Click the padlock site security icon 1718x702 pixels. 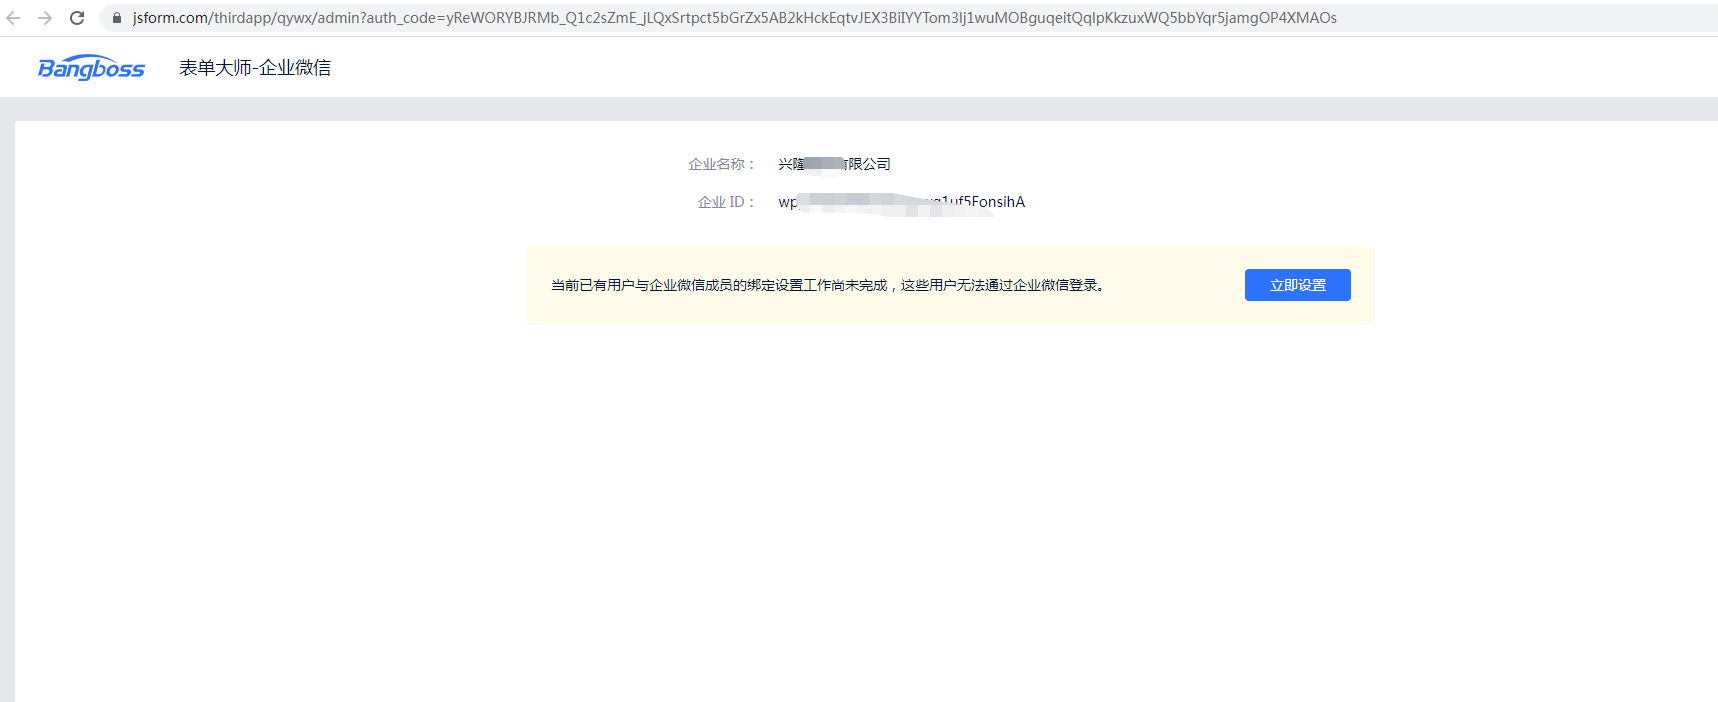117,18
